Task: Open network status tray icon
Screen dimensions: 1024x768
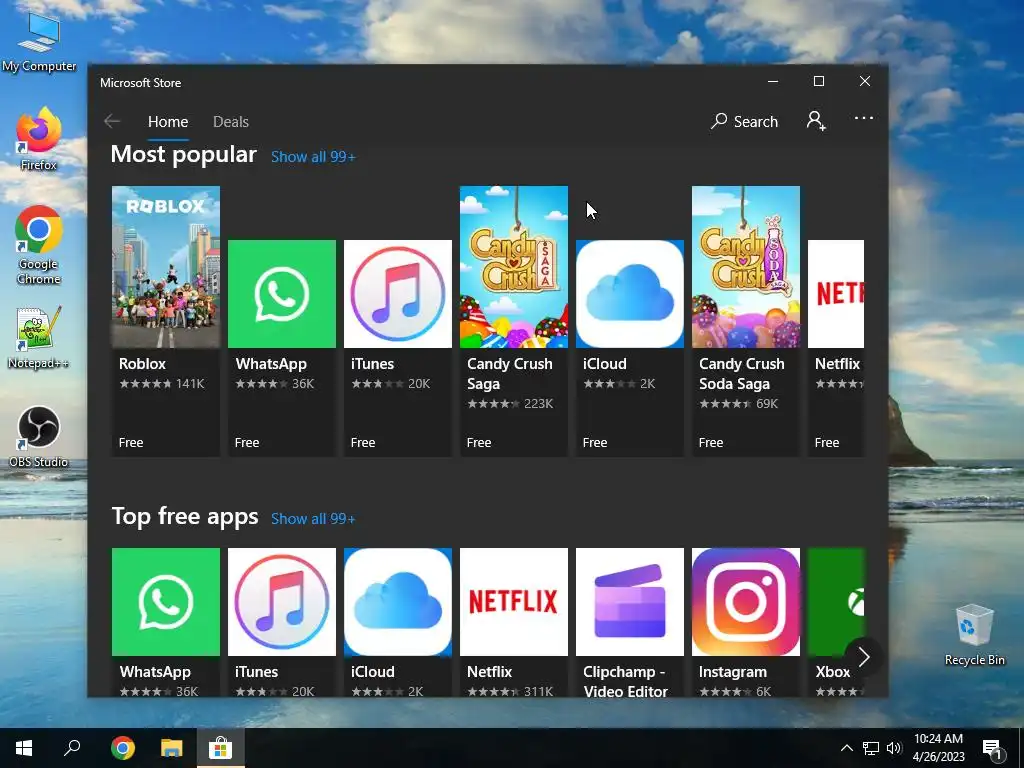Action: tap(871, 748)
